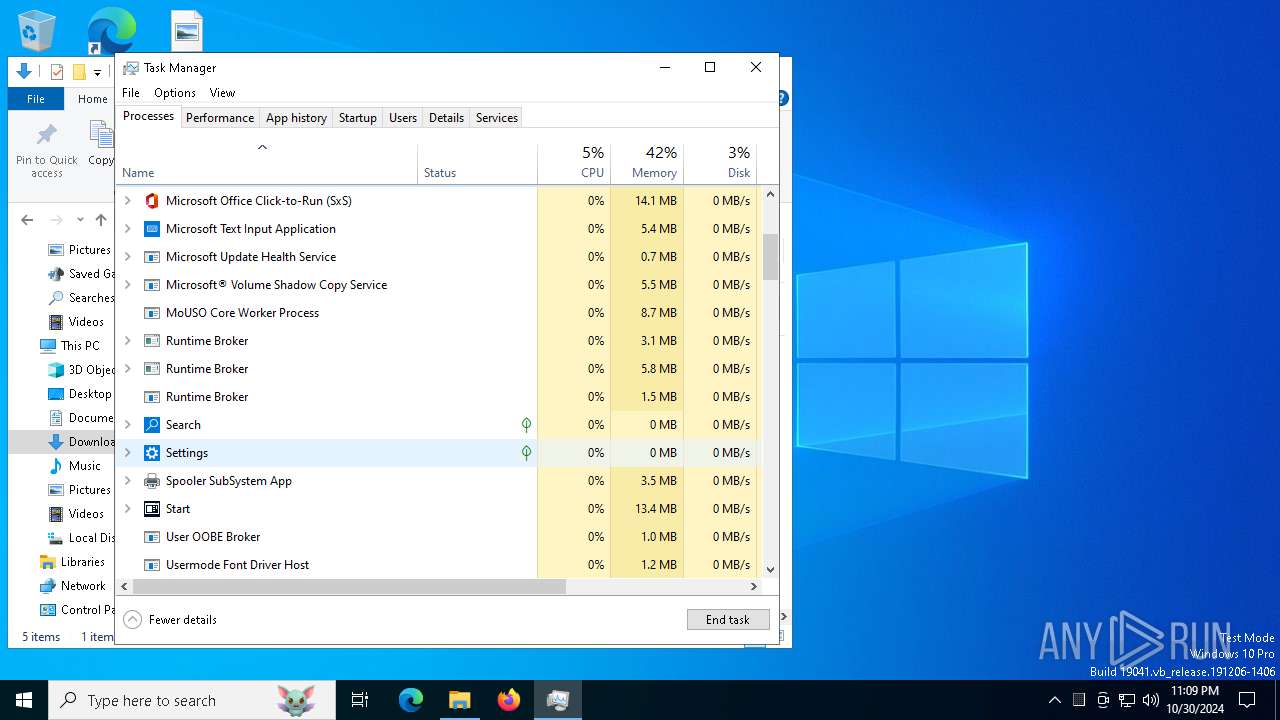Expand Microsoft Text Input Application process
This screenshot has width=1280, height=720.
click(127, 229)
